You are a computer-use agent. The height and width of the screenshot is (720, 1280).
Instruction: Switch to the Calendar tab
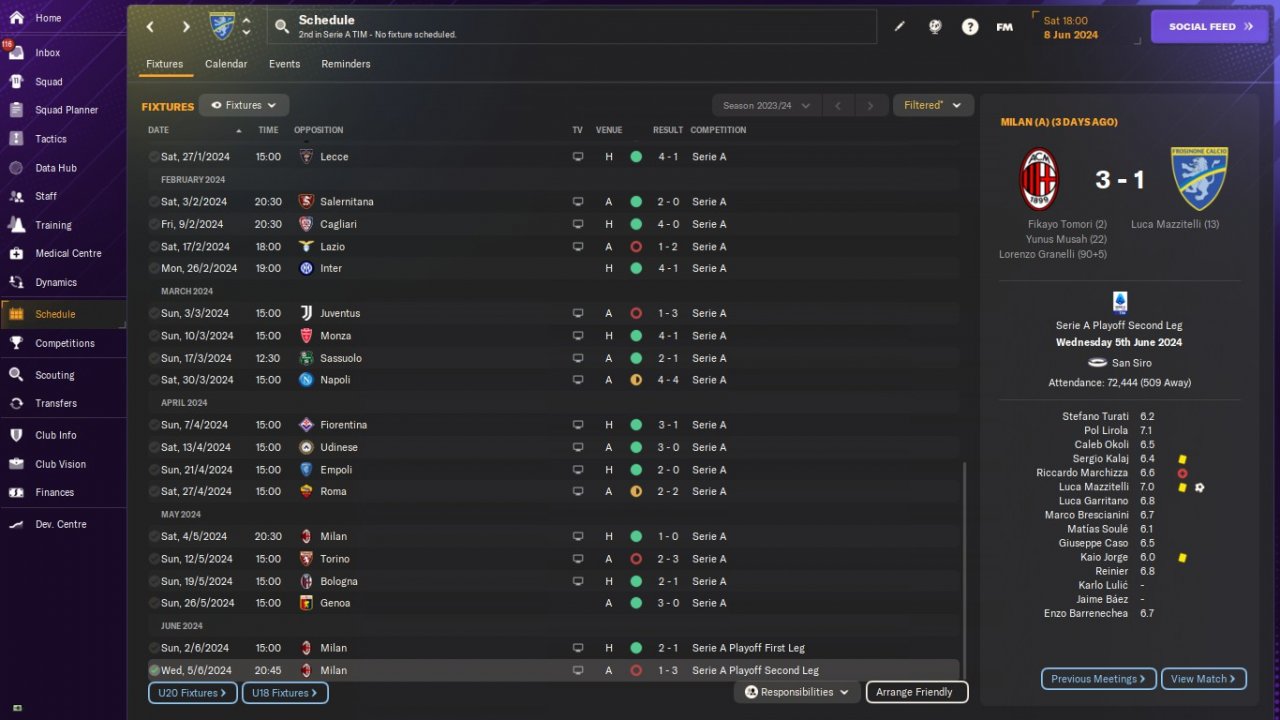tap(226, 64)
